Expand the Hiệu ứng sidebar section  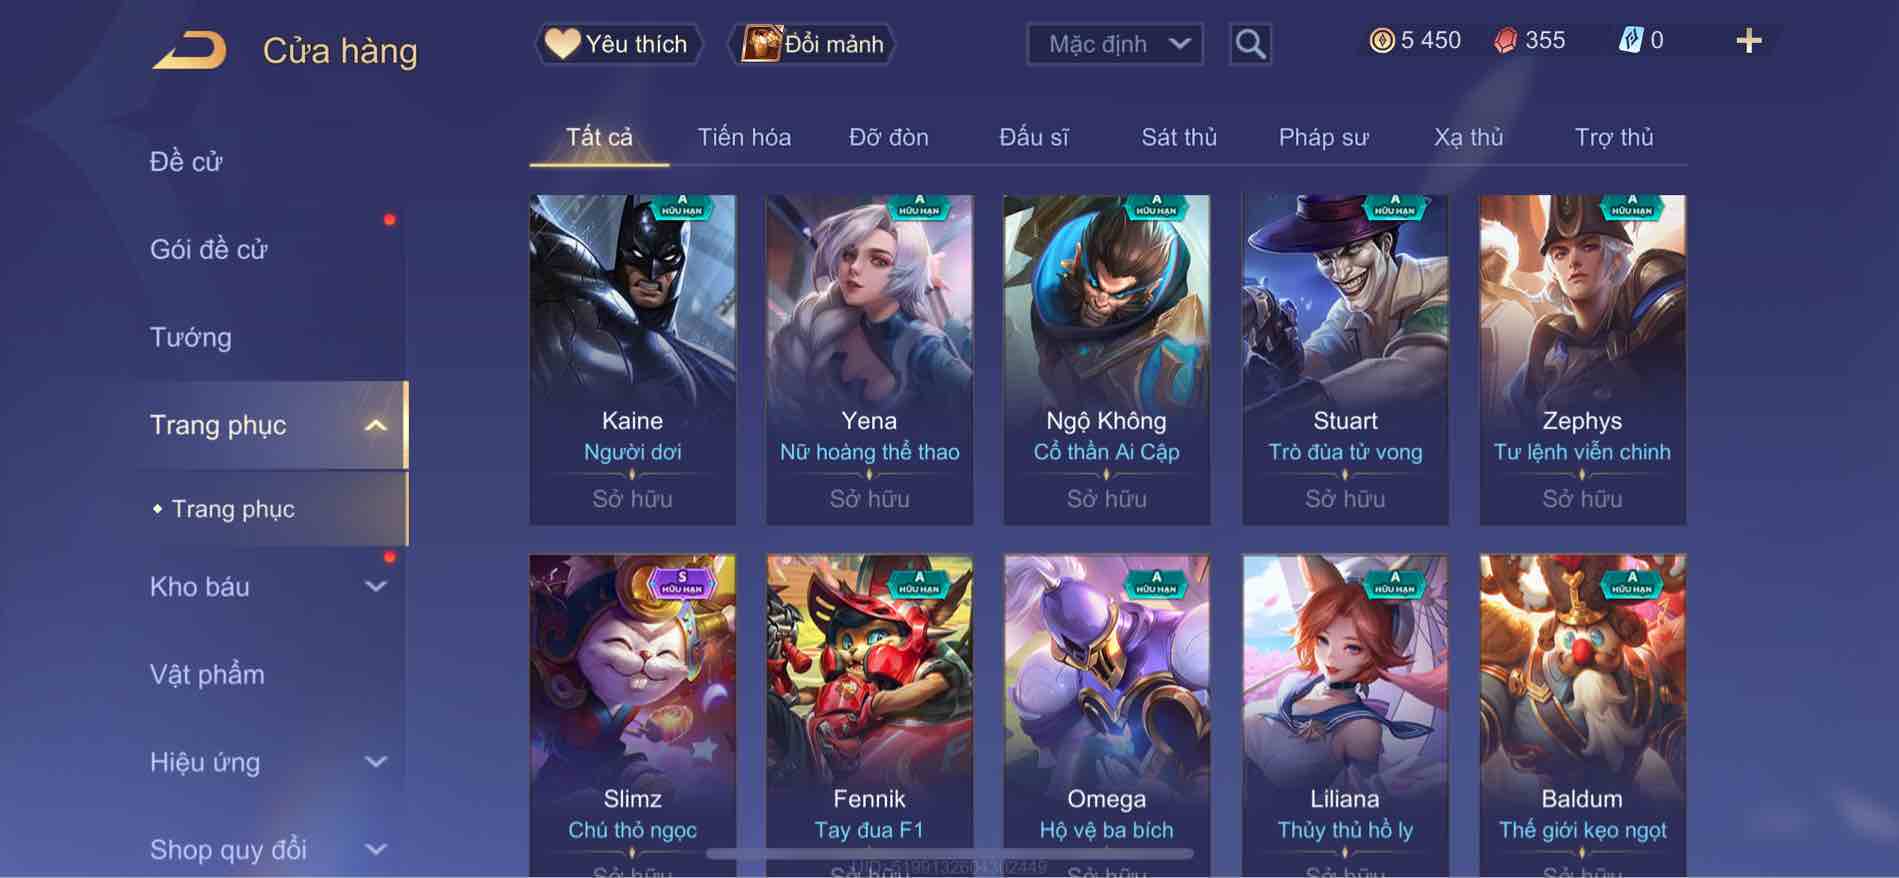point(376,762)
